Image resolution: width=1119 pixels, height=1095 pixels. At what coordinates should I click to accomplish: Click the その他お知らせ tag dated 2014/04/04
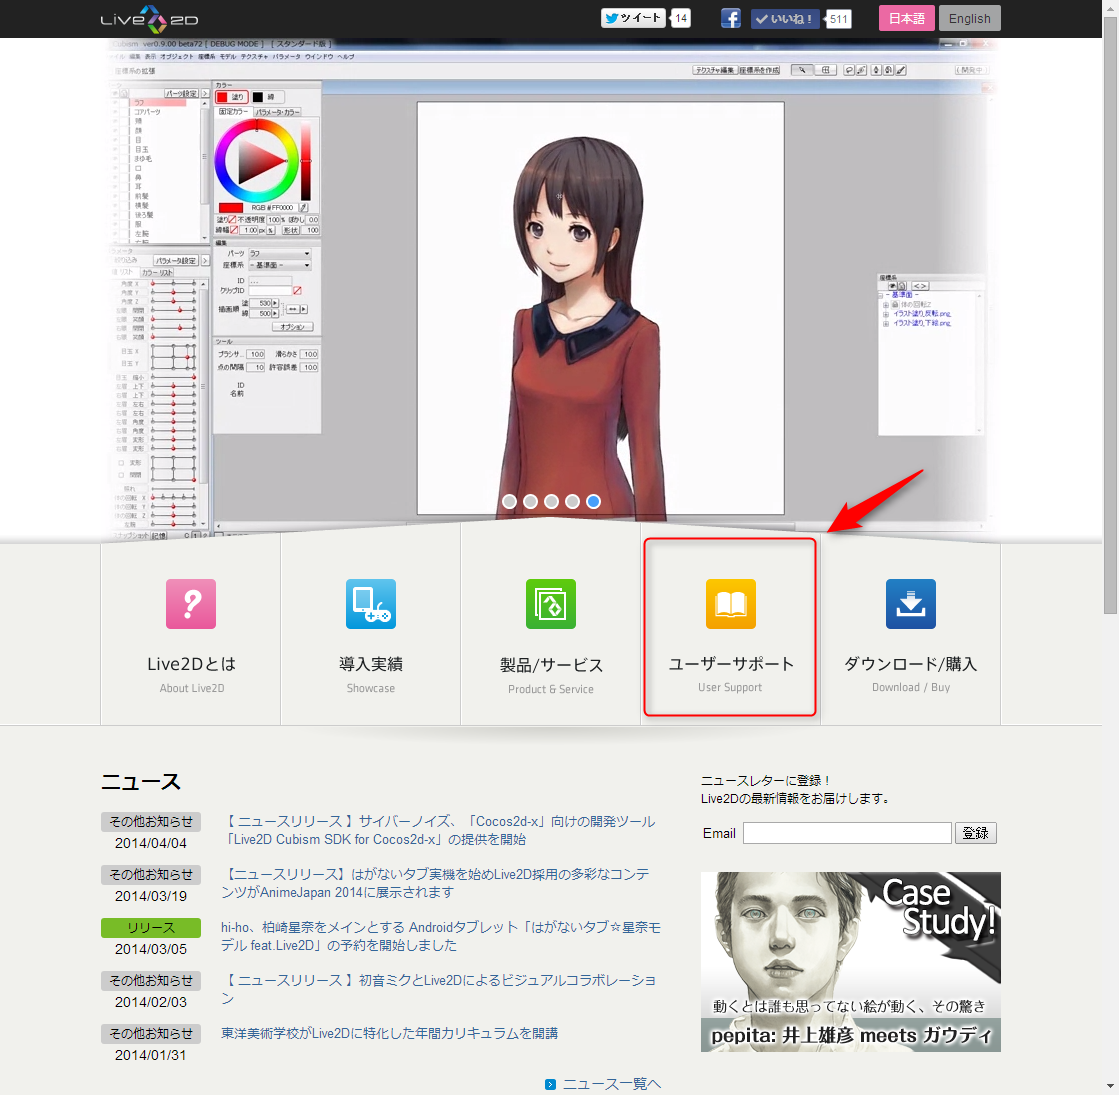(x=151, y=822)
